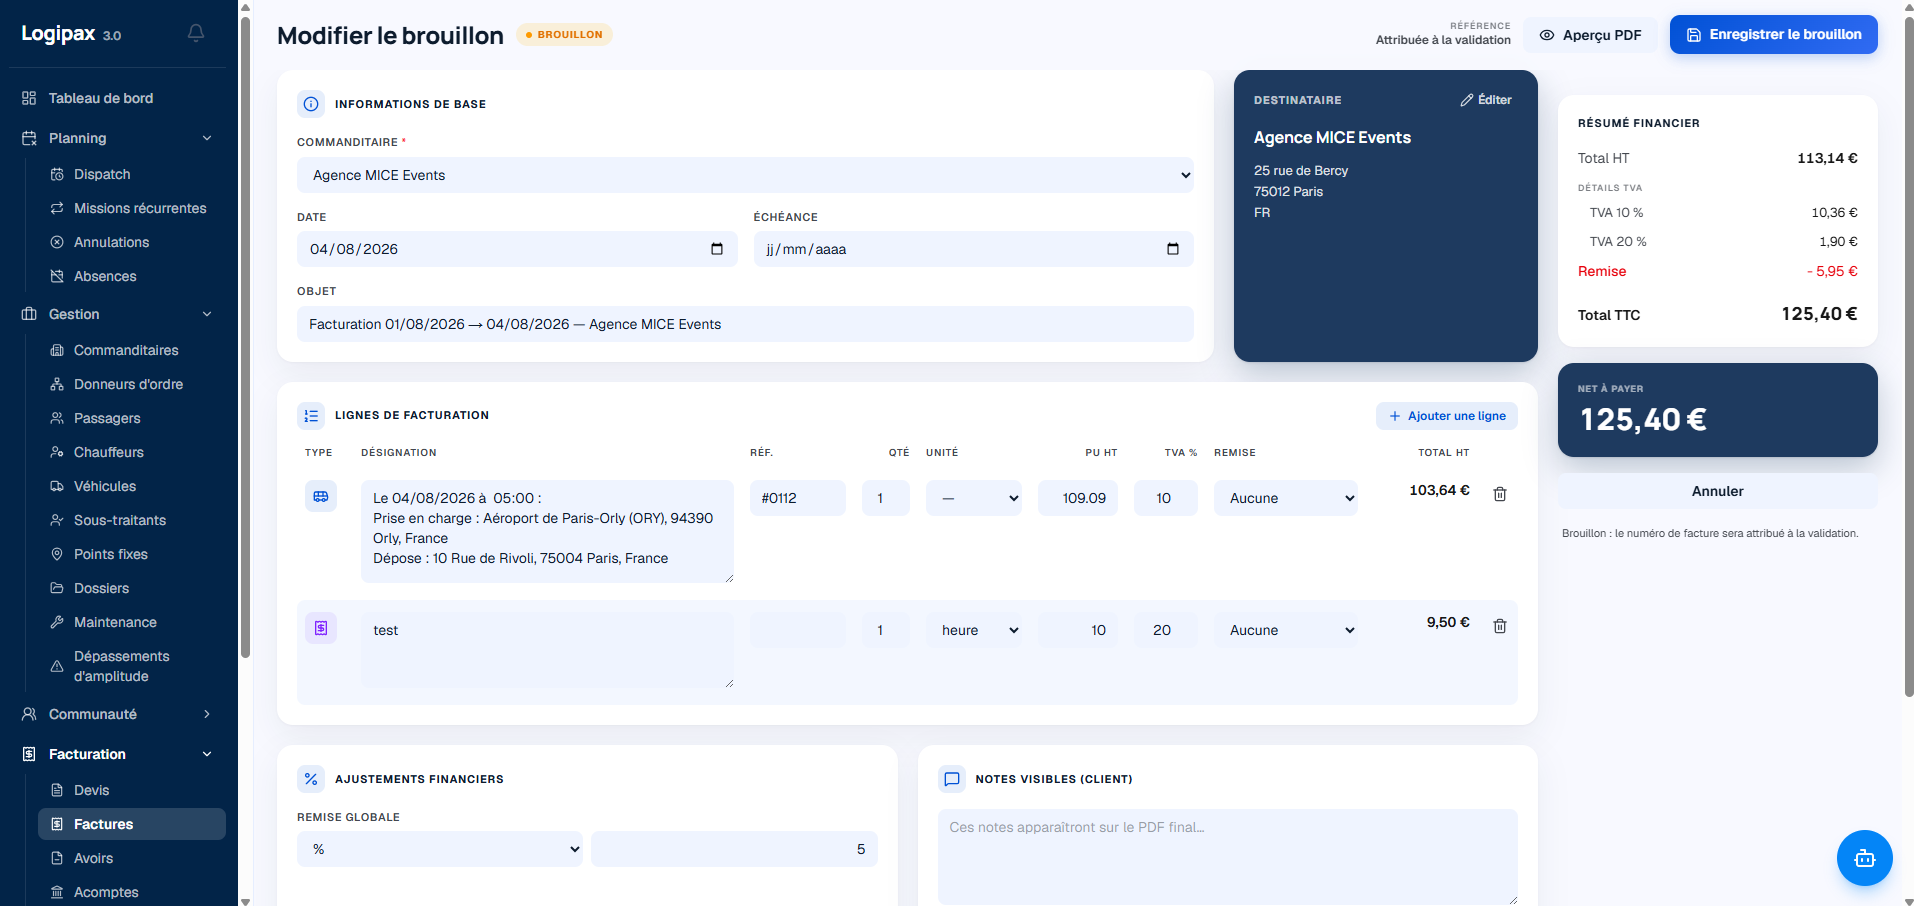Open the date picker calendar for Date
1914x906 pixels.
[717, 249]
